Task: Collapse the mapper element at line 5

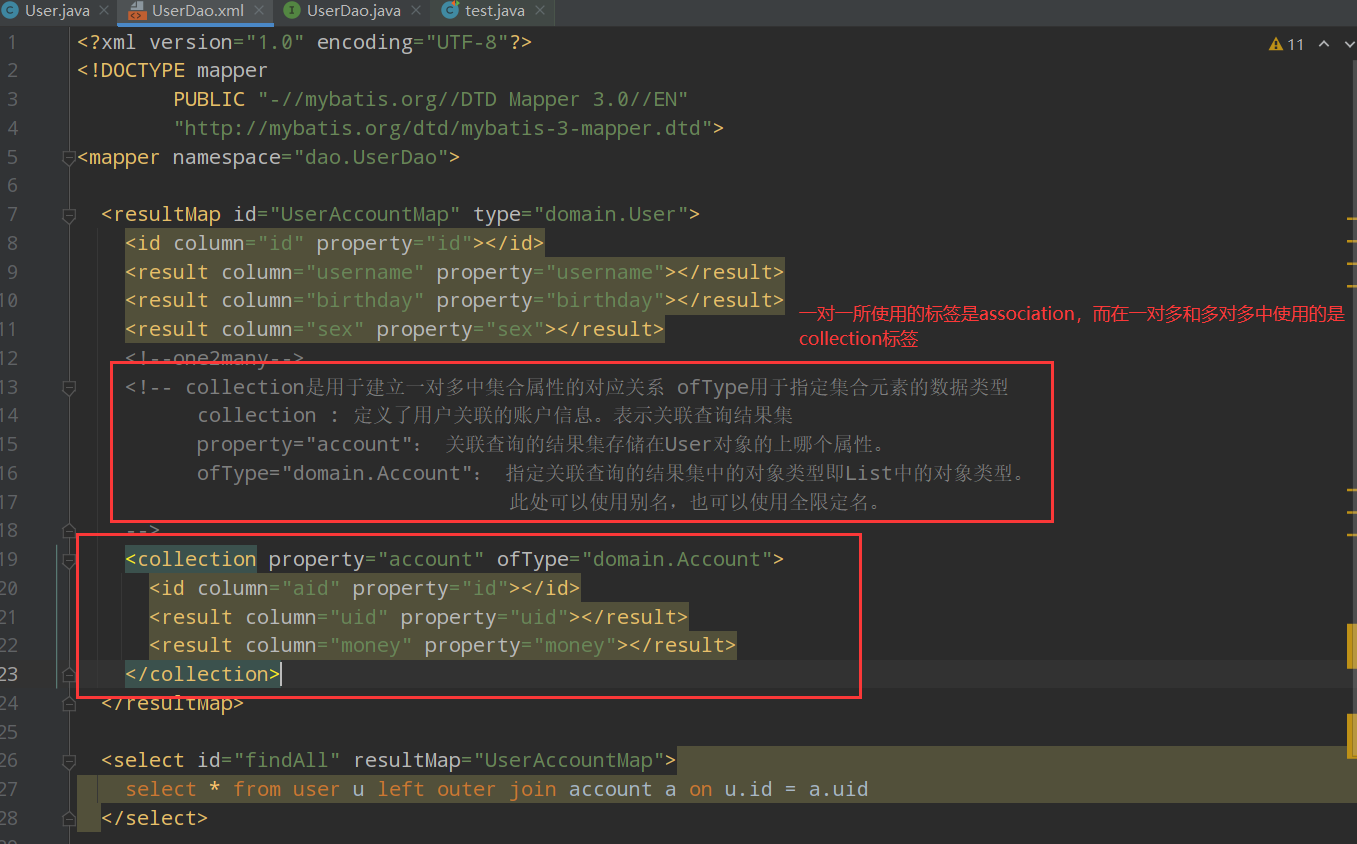Action: coord(69,157)
